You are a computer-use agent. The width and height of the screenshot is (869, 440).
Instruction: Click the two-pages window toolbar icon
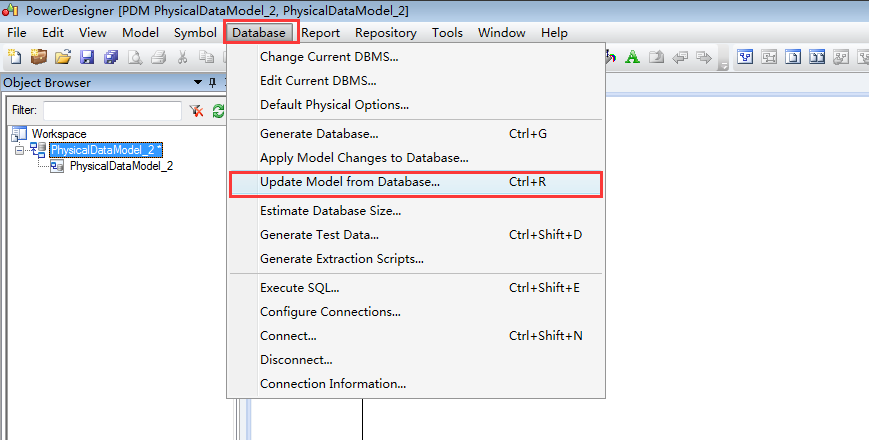817,57
